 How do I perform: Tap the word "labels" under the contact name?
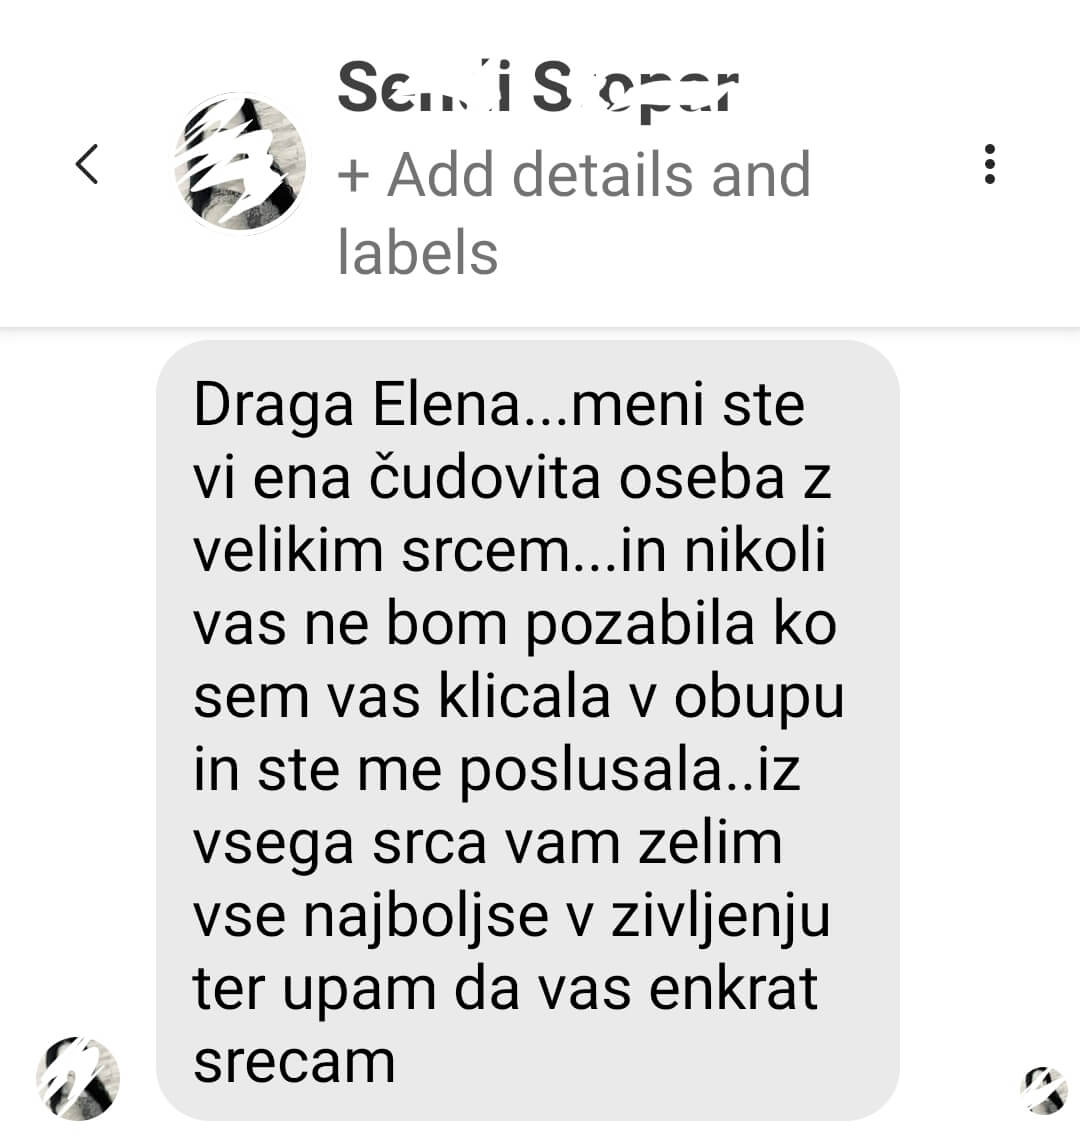coord(418,252)
